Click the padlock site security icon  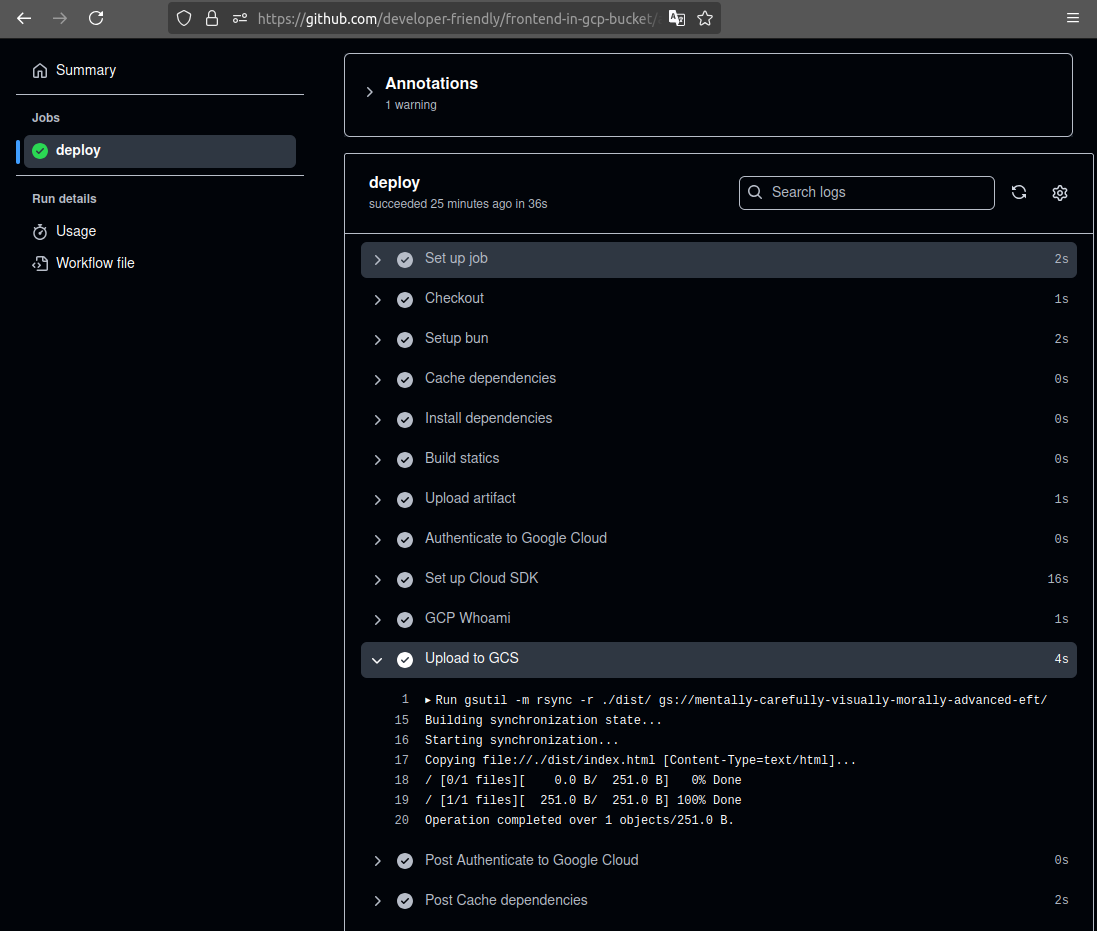211,18
